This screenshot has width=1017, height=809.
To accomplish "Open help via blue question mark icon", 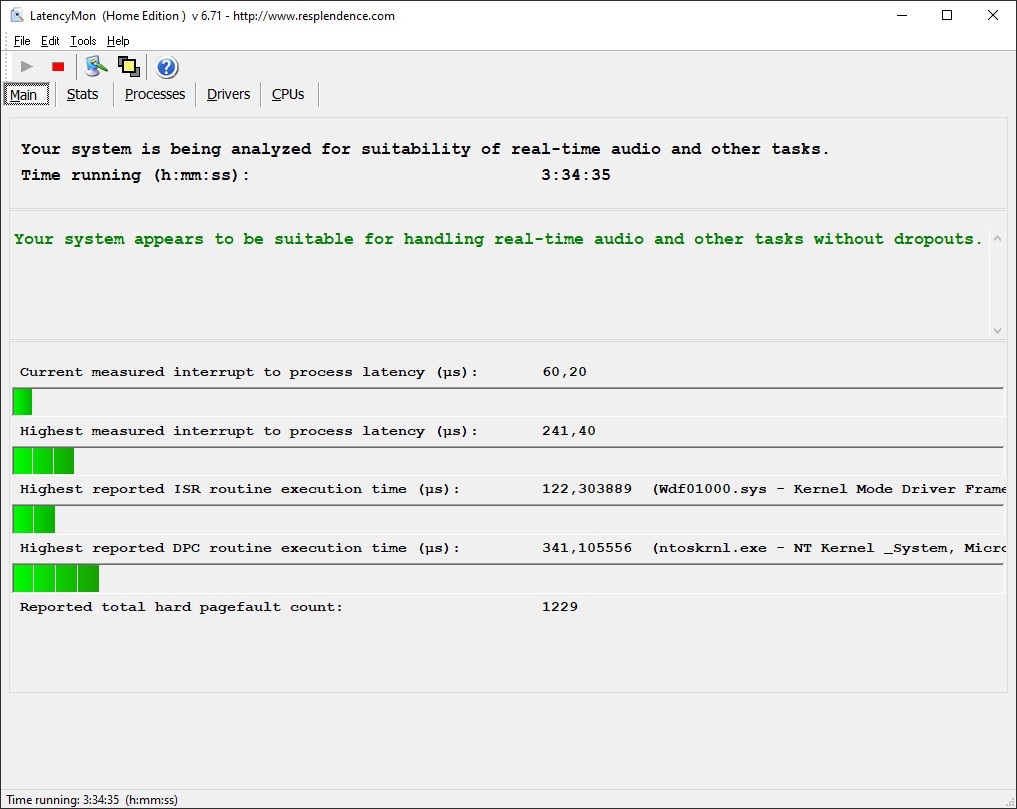I will click(167, 67).
